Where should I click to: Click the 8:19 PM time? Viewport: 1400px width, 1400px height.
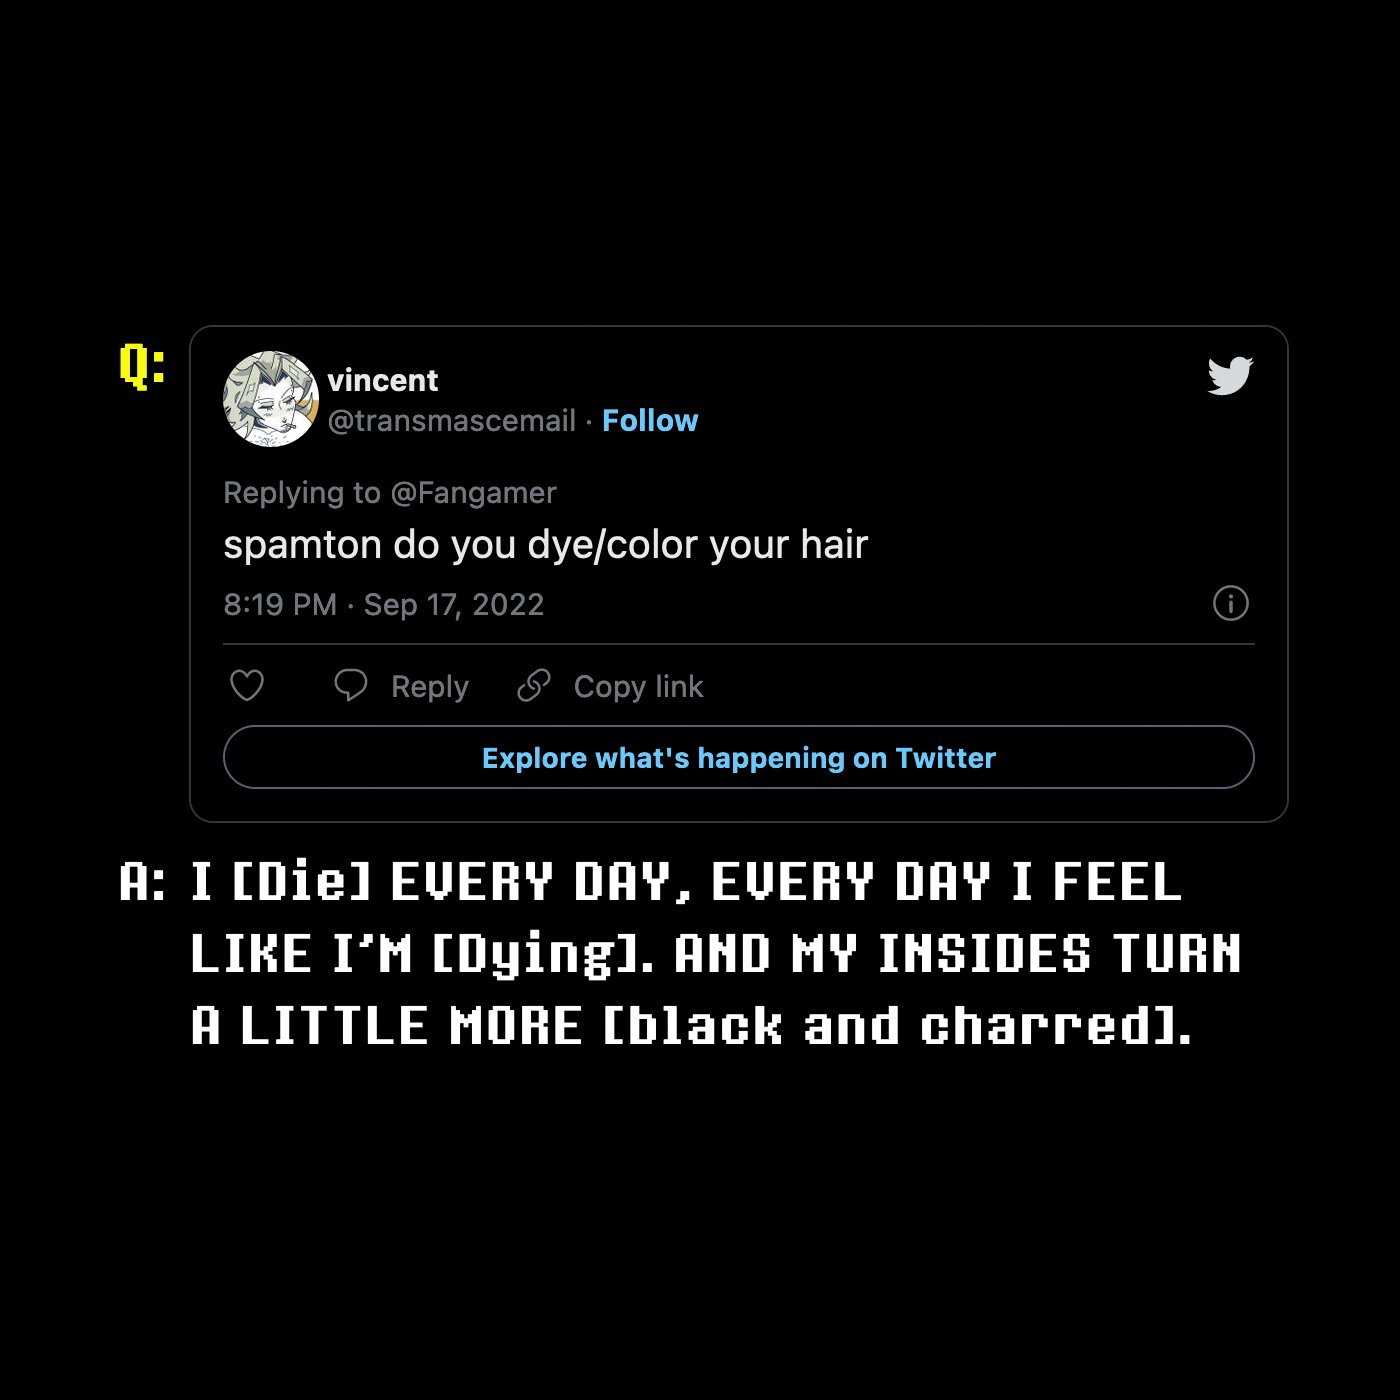[x=280, y=605]
